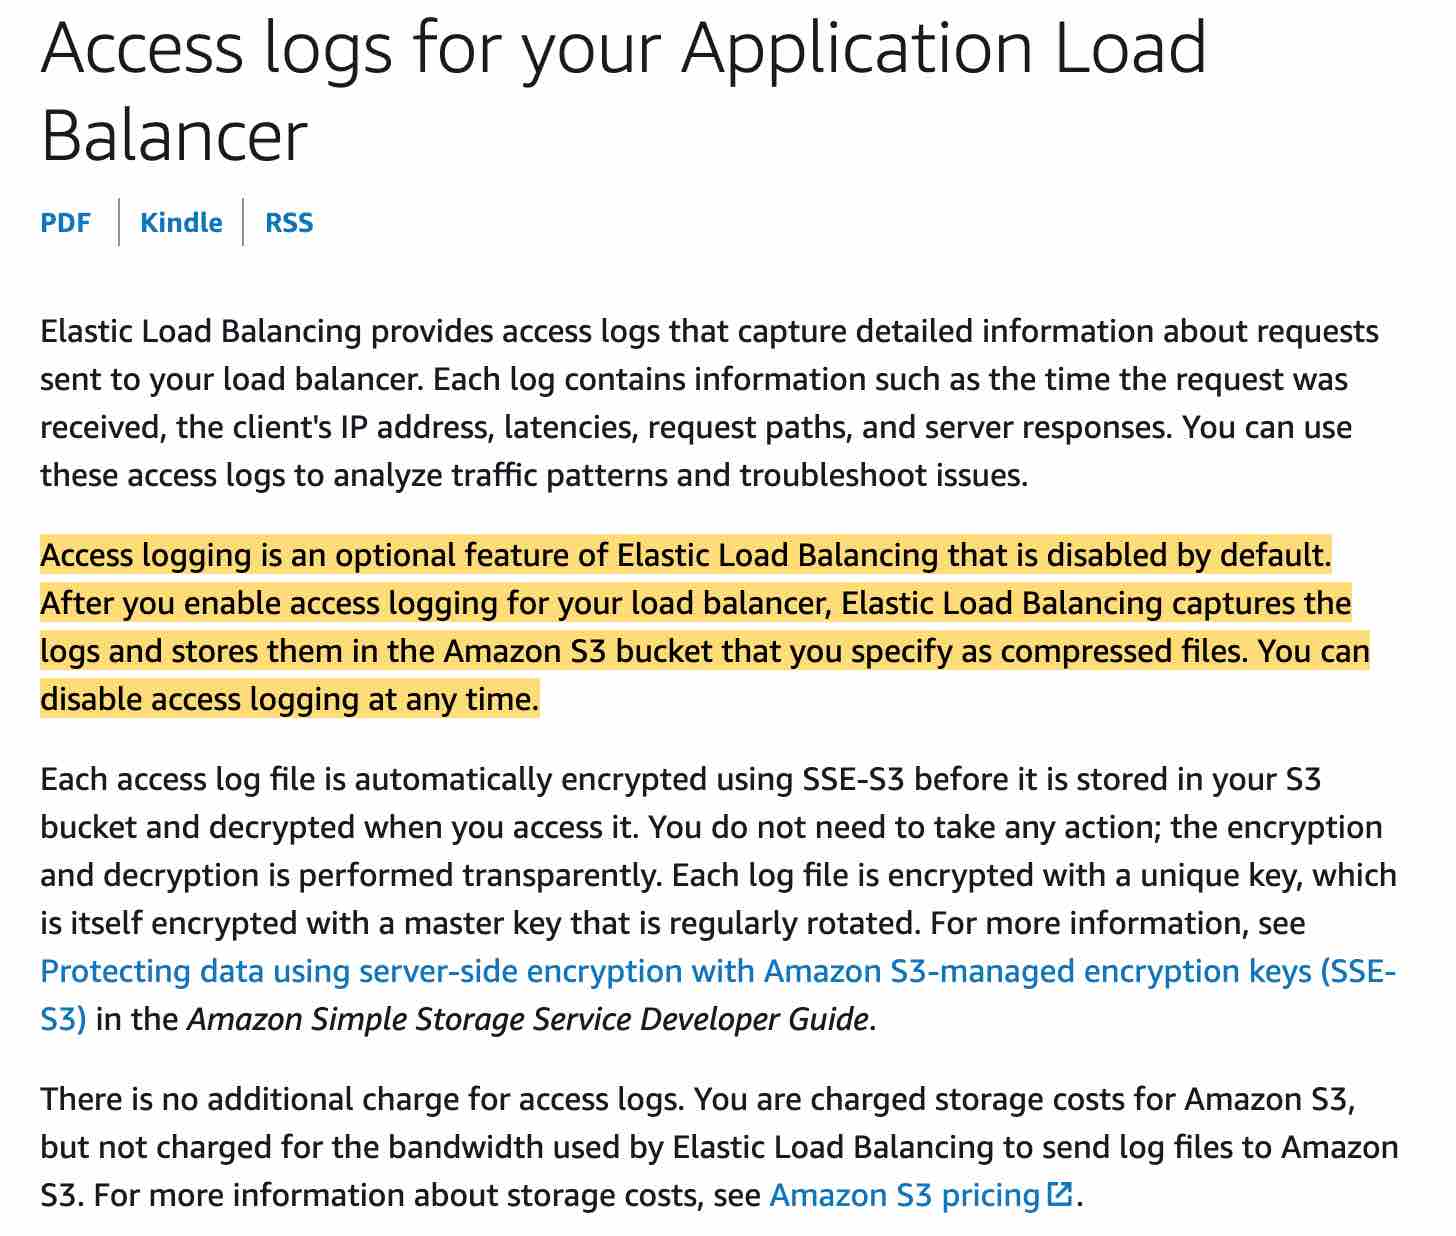Follow the 'Protecting data using server-side encryption' link
The image size is (1456, 1236).
pos(717,971)
